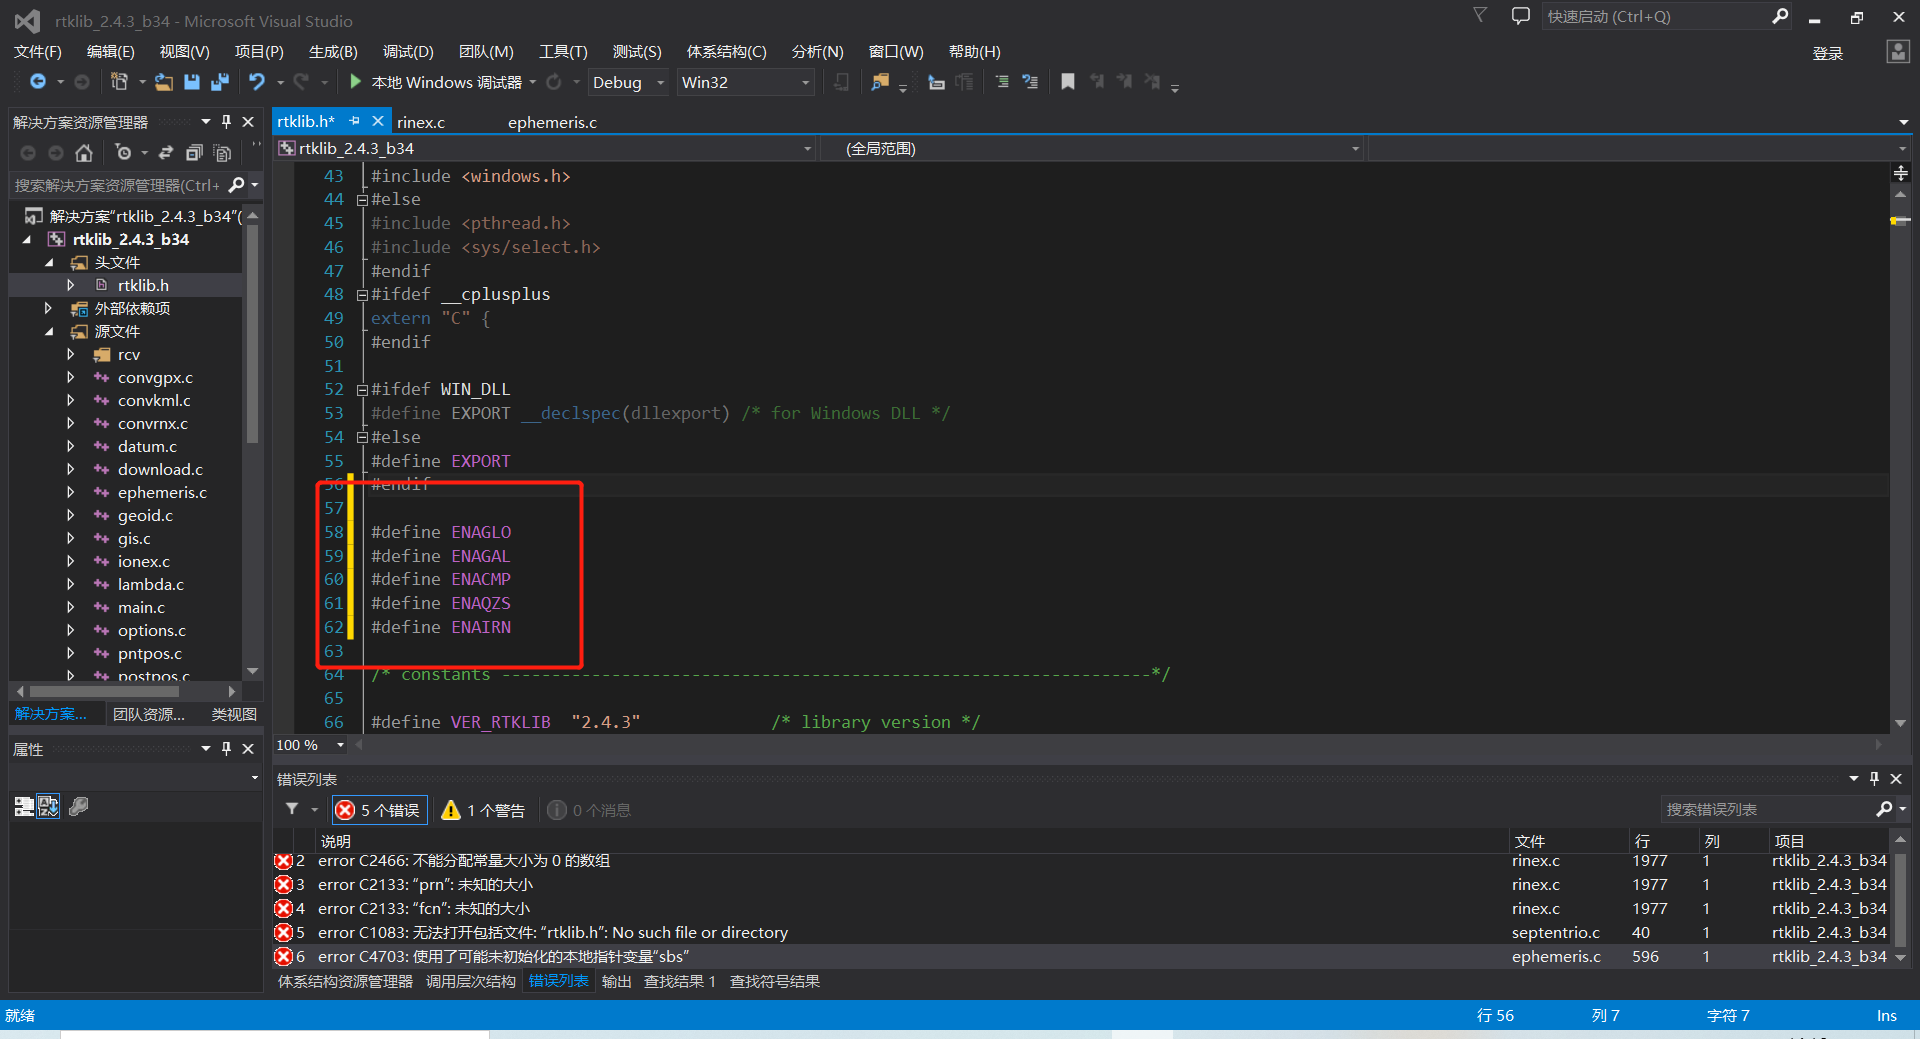Open the 调试(D) menu
1920x1039 pixels.
[406, 51]
